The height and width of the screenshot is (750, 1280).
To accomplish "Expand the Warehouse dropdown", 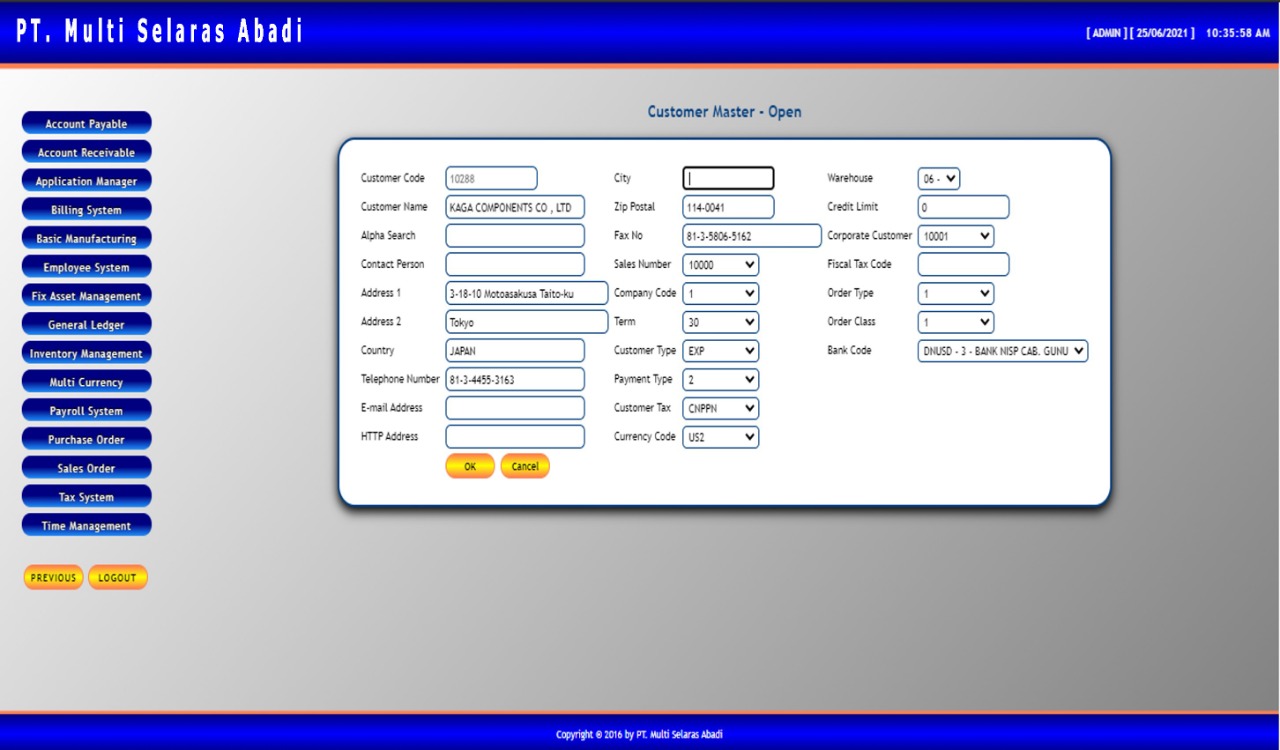I will [939, 179].
